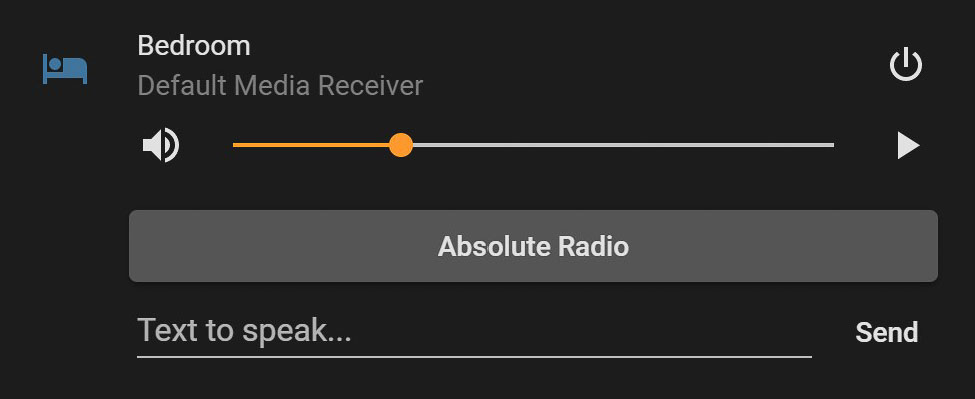Send the text-to-speech message
This screenshot has width=975, height=399.
point(887,332)
